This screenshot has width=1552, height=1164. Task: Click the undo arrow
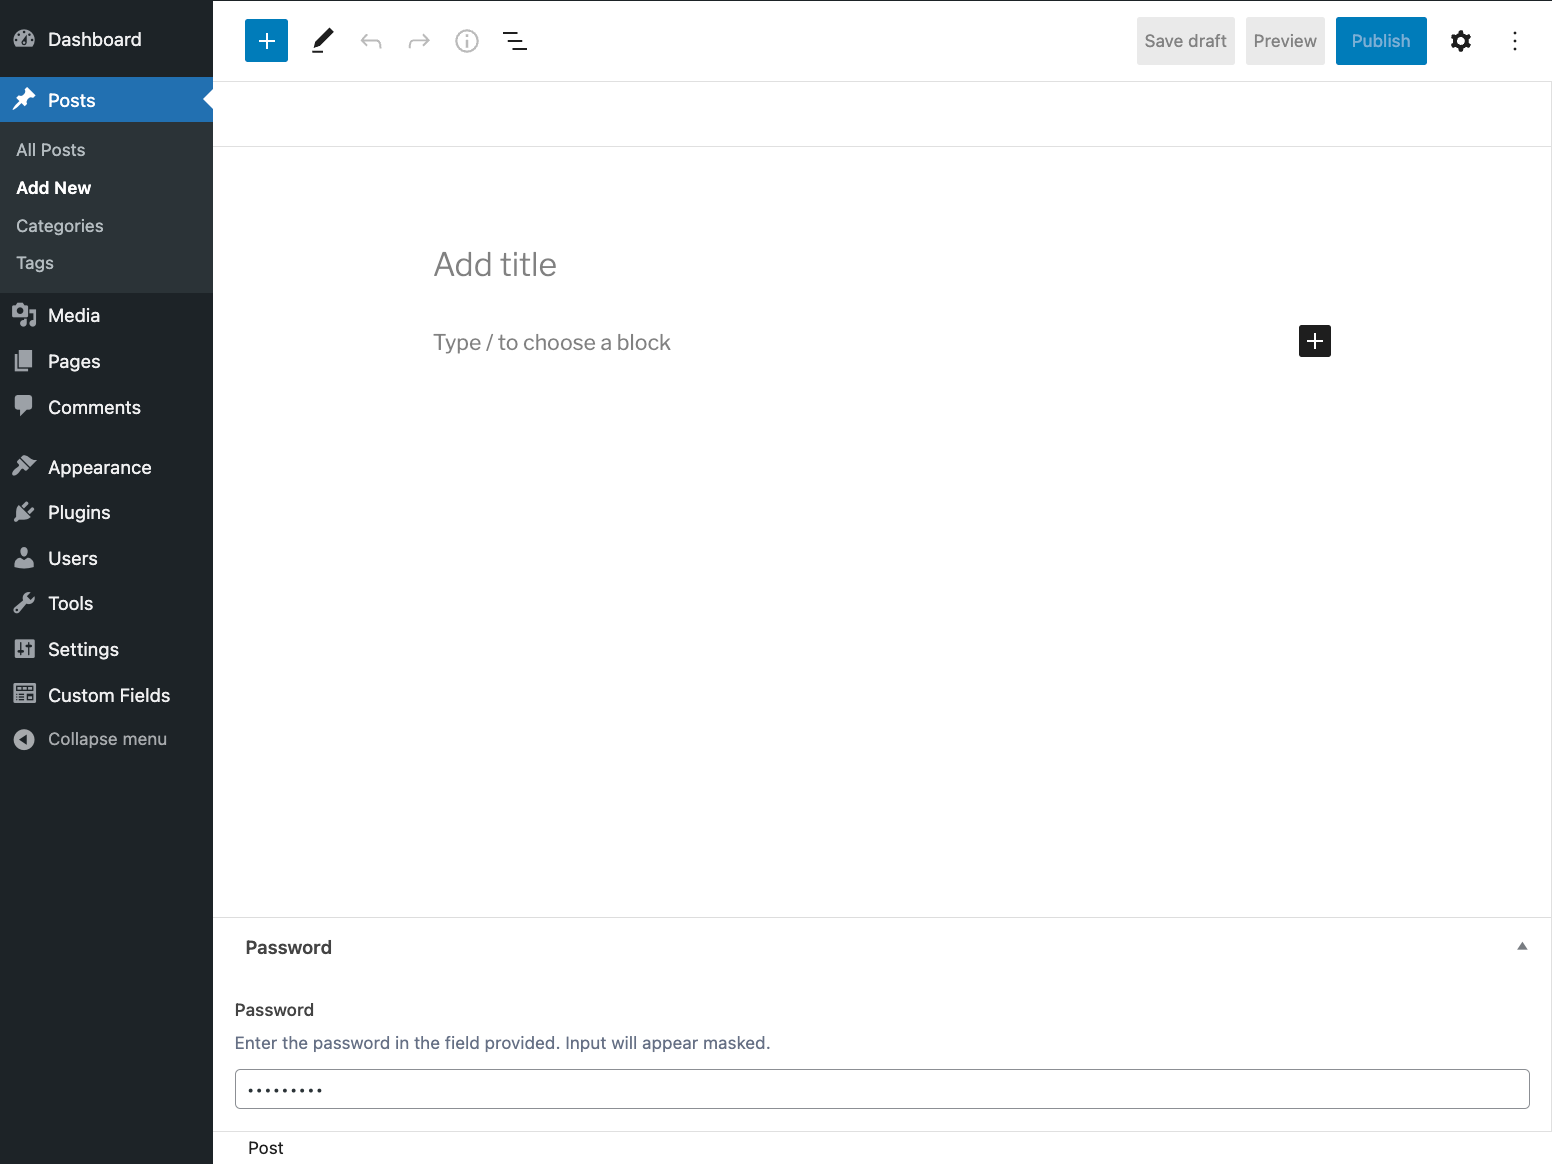tap(370, 40)
